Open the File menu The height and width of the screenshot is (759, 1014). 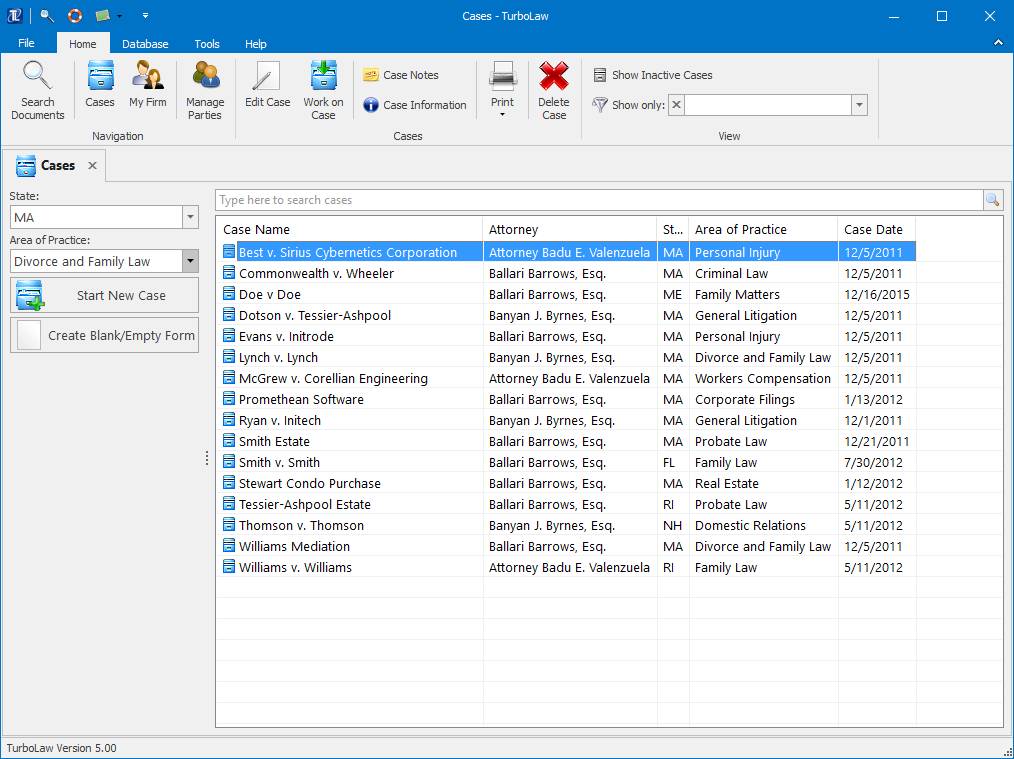[27, 43]
